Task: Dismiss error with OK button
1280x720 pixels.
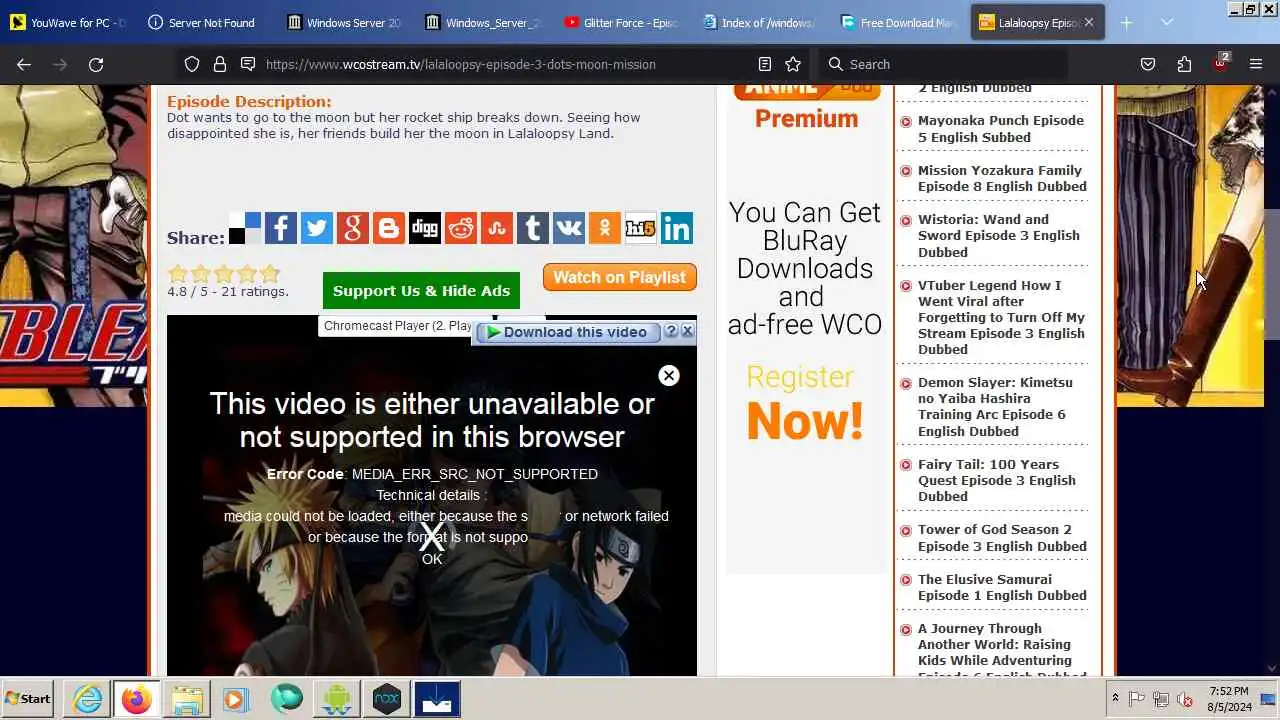Action: tap(432, 559)
